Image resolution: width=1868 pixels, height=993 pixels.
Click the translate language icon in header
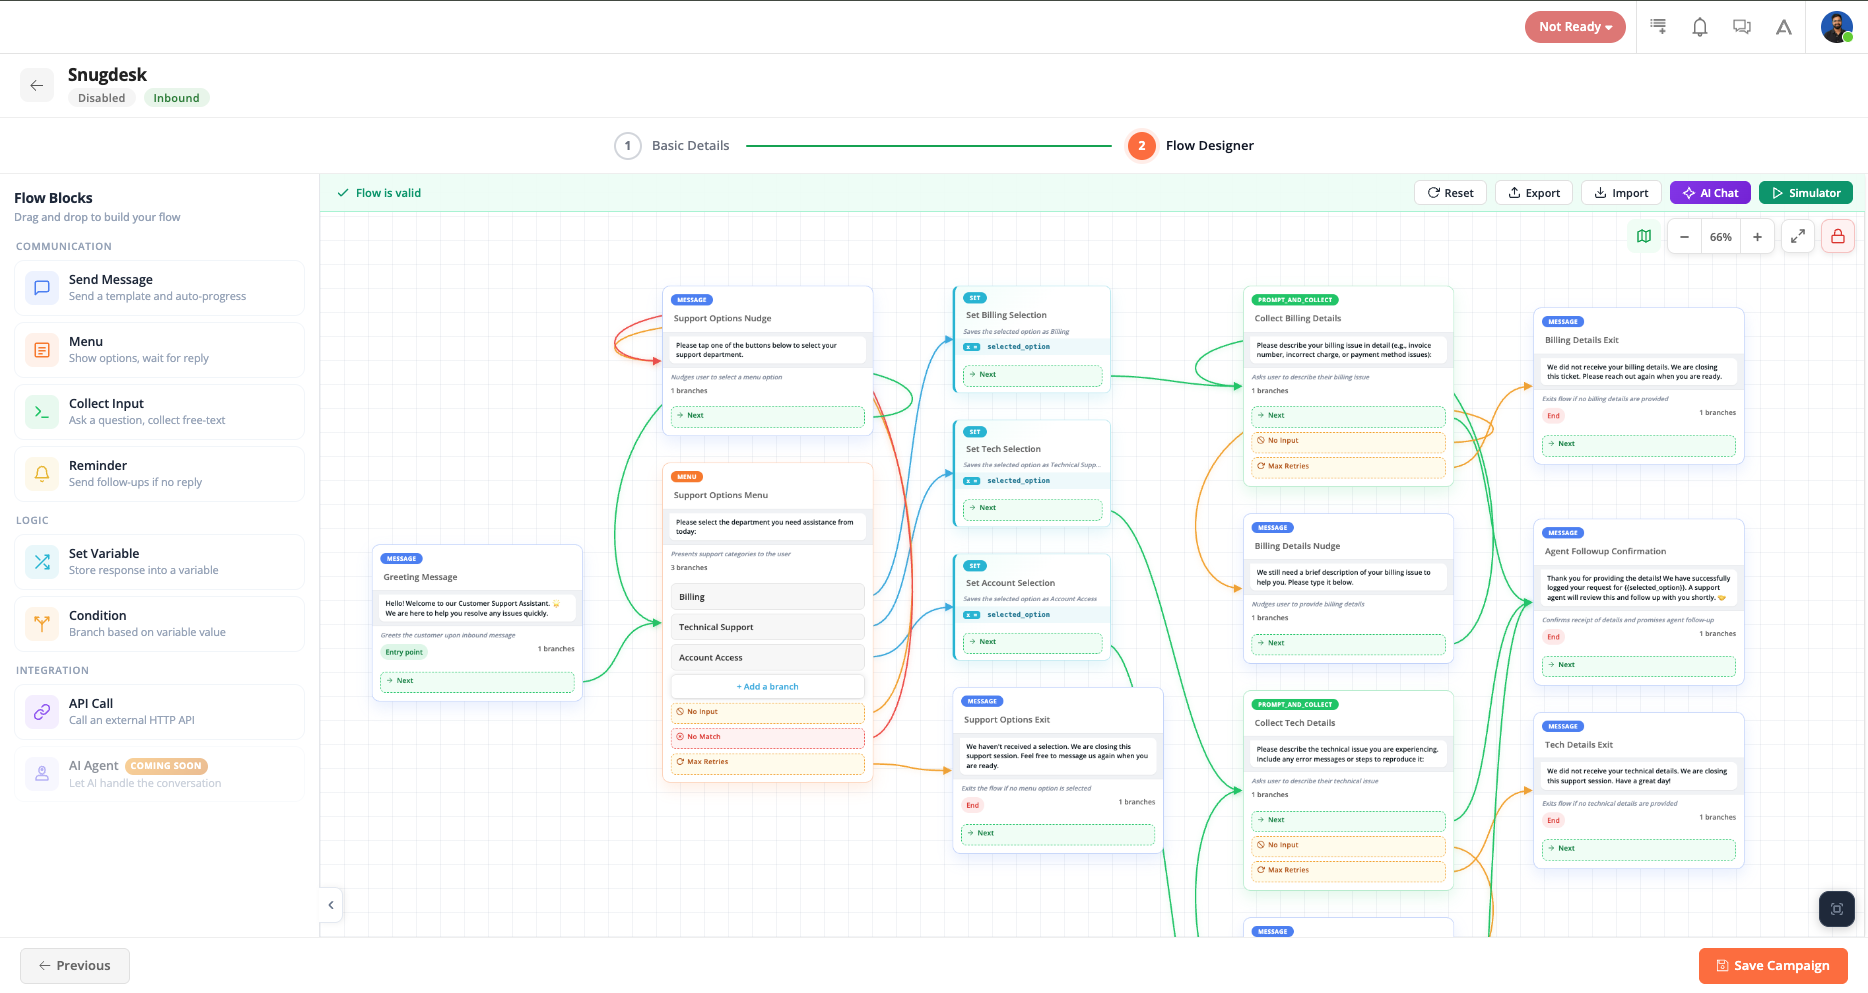[1784, 27]
